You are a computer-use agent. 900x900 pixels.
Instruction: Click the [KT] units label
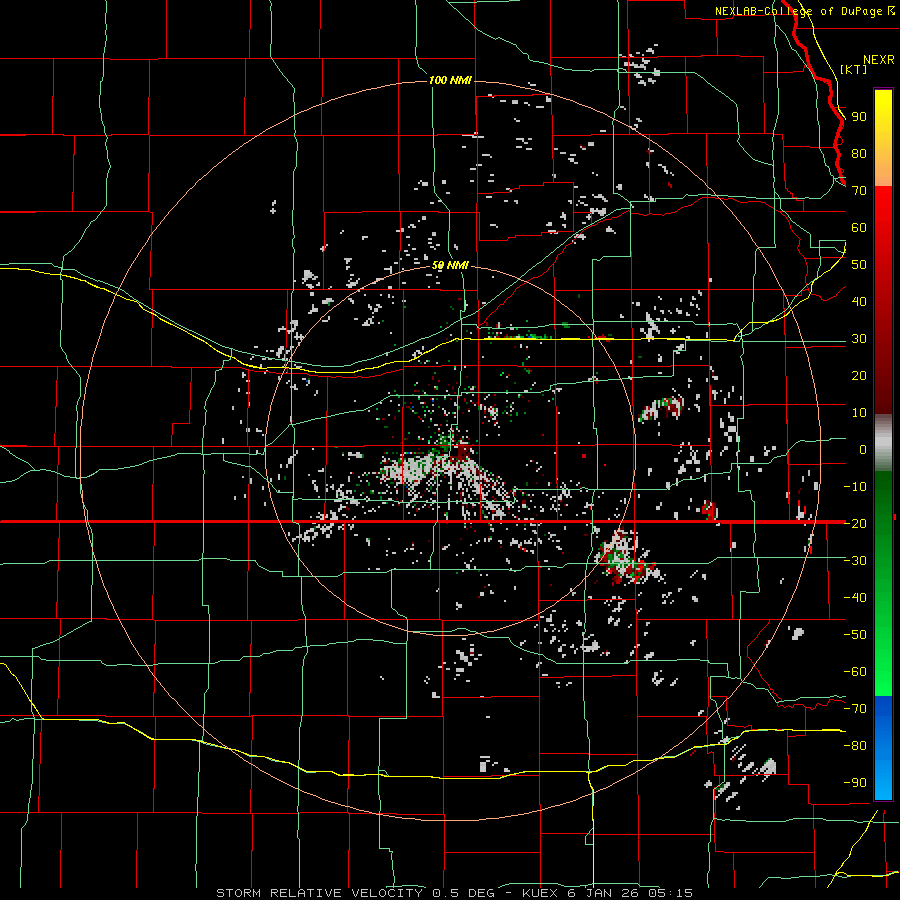[854, 69]
